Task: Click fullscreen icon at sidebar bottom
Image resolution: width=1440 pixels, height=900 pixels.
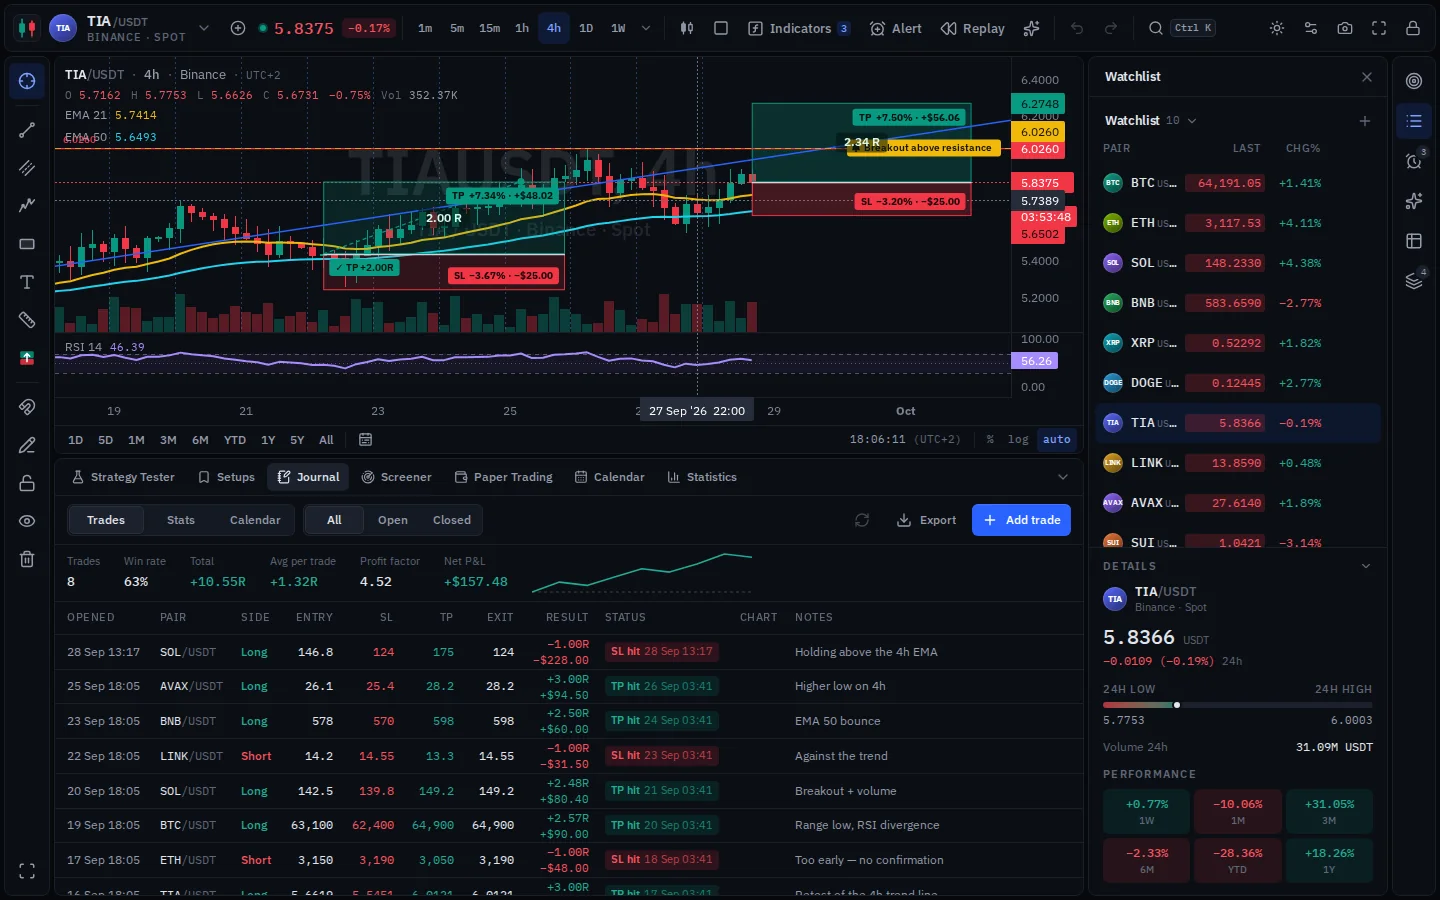Action: (27, 871)
